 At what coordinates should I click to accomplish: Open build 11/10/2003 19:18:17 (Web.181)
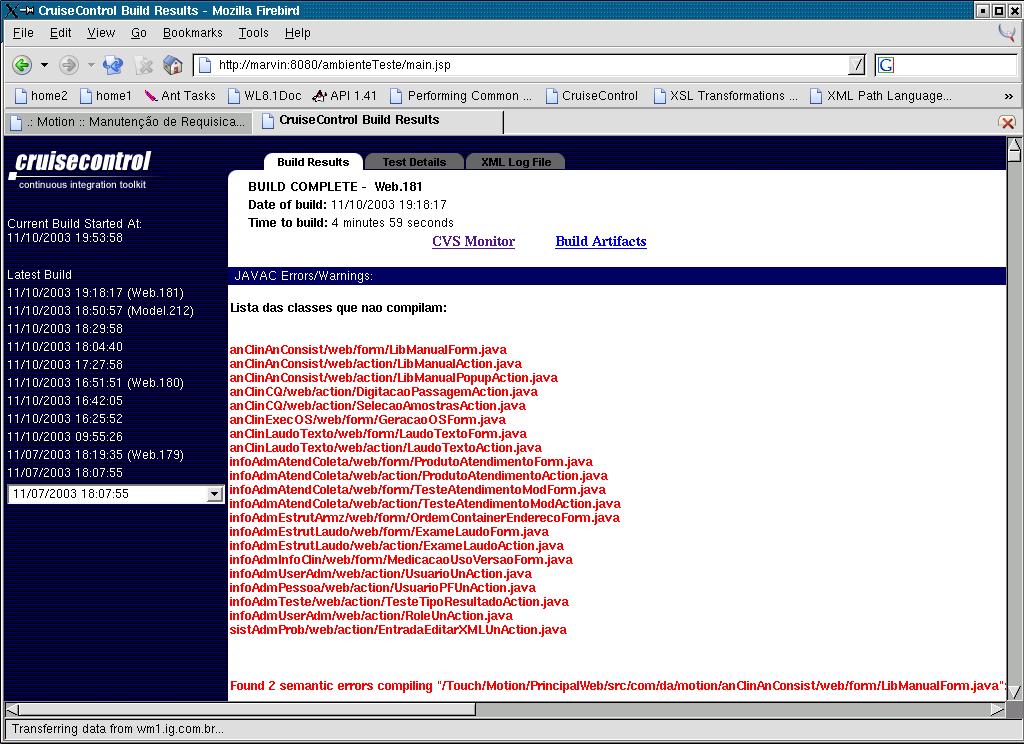(x=95, y=293)
